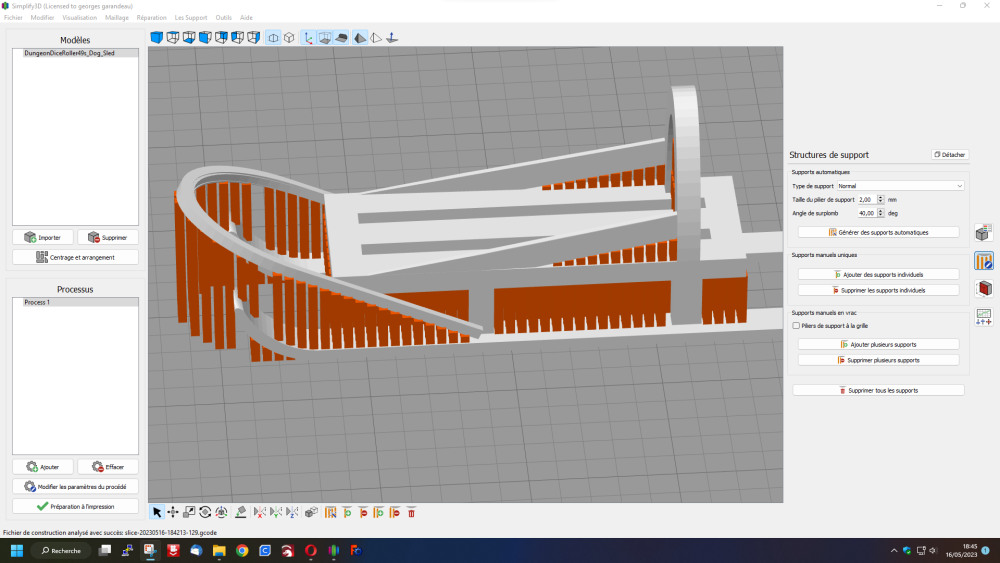The image size is (1000, 563).
Task: Click the red cube icon on right sidebar
Action: pyautogui.click(x=983, y=289)
